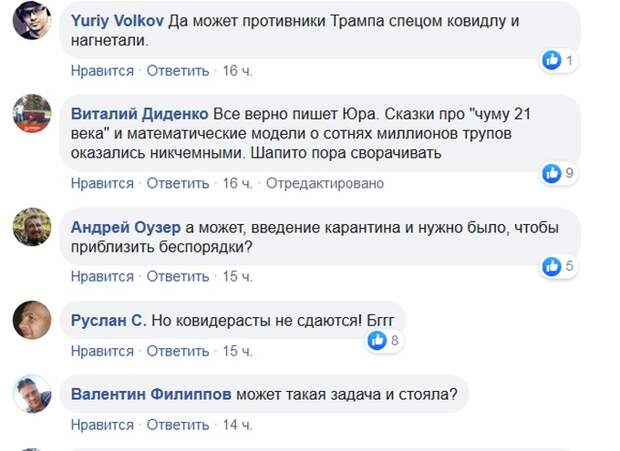Open Руслан С.'s avatar image
The width and height of the screenshot is (620, 451).
coord(32,320)
